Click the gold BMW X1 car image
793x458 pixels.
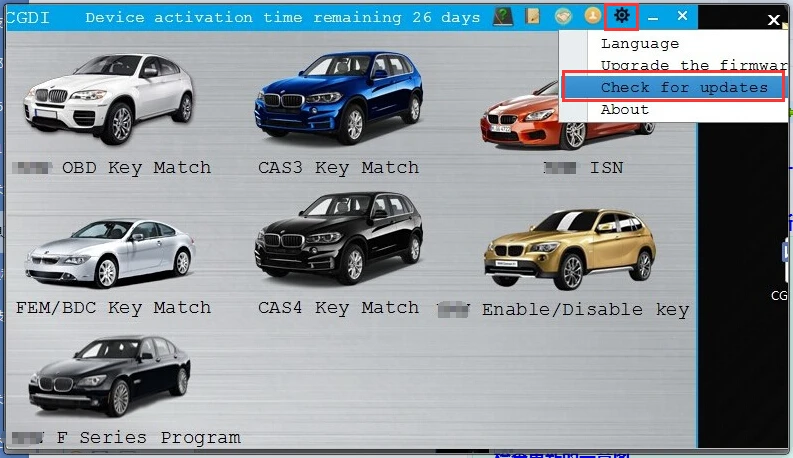570,249
